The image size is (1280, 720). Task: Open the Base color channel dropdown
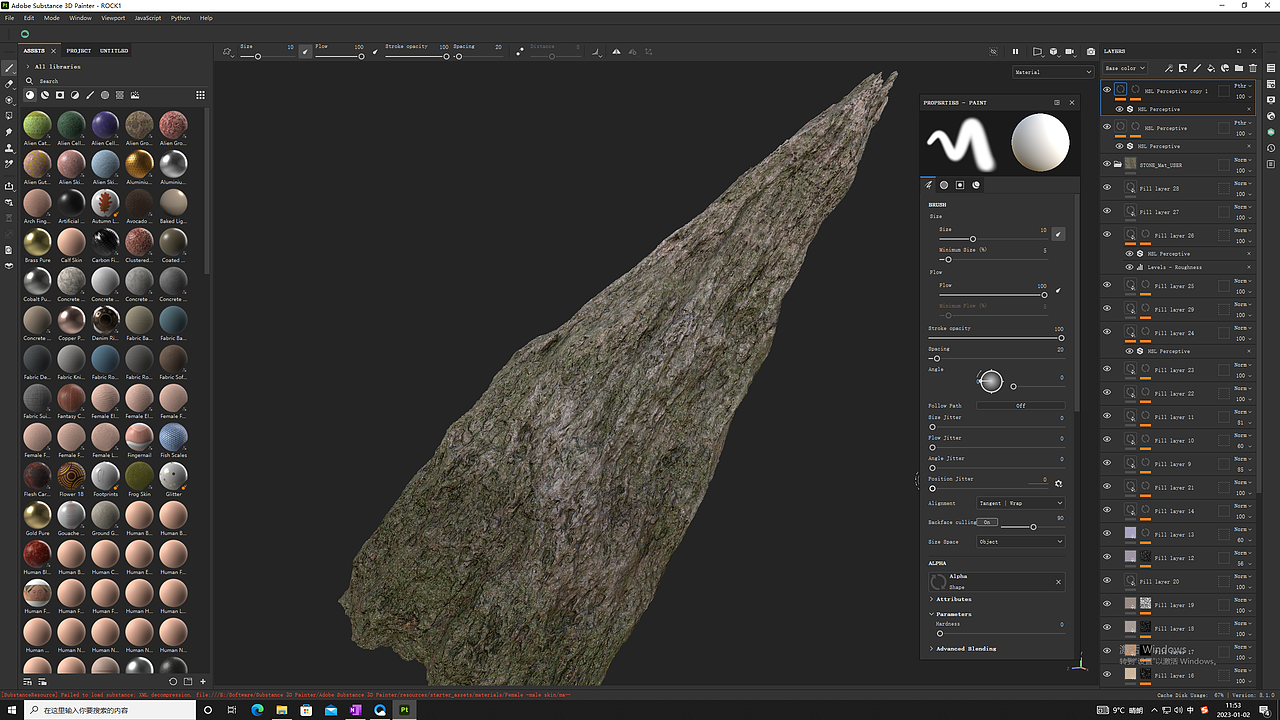[1125, 68]
